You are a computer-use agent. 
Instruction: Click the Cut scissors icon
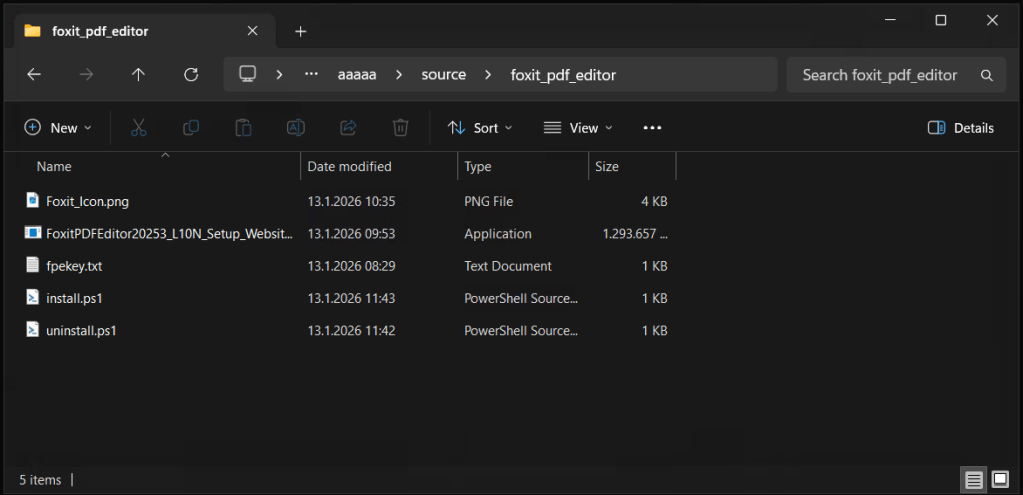138,128
